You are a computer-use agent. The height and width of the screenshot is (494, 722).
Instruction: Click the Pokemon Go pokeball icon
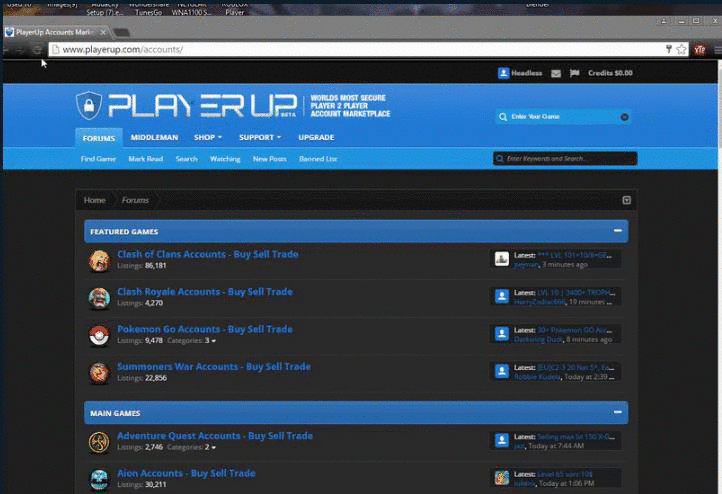pos(99,335)
